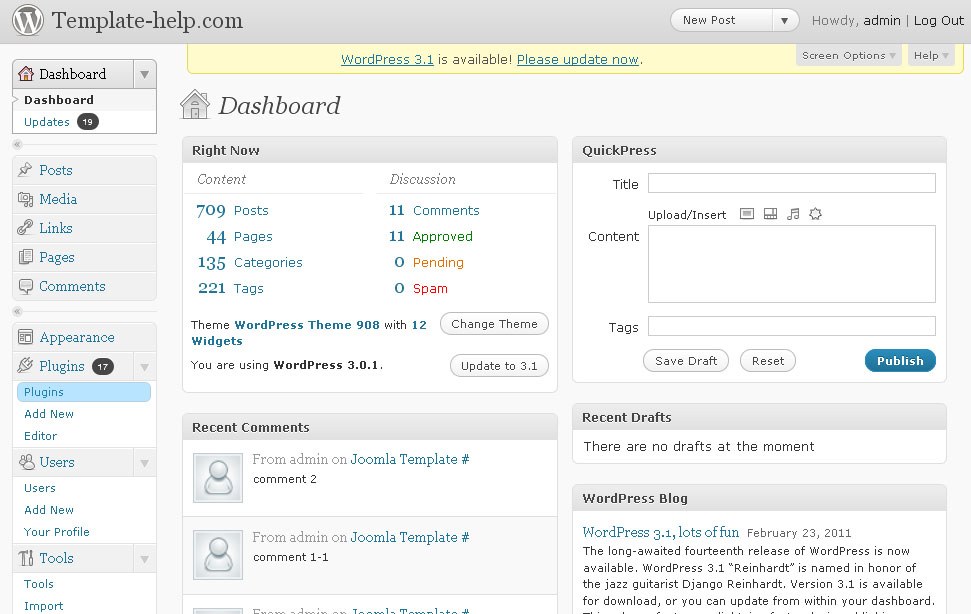The image size is (971, 614).
Task: Click the Add Video upload icon
Action: (x=769, y=214)
